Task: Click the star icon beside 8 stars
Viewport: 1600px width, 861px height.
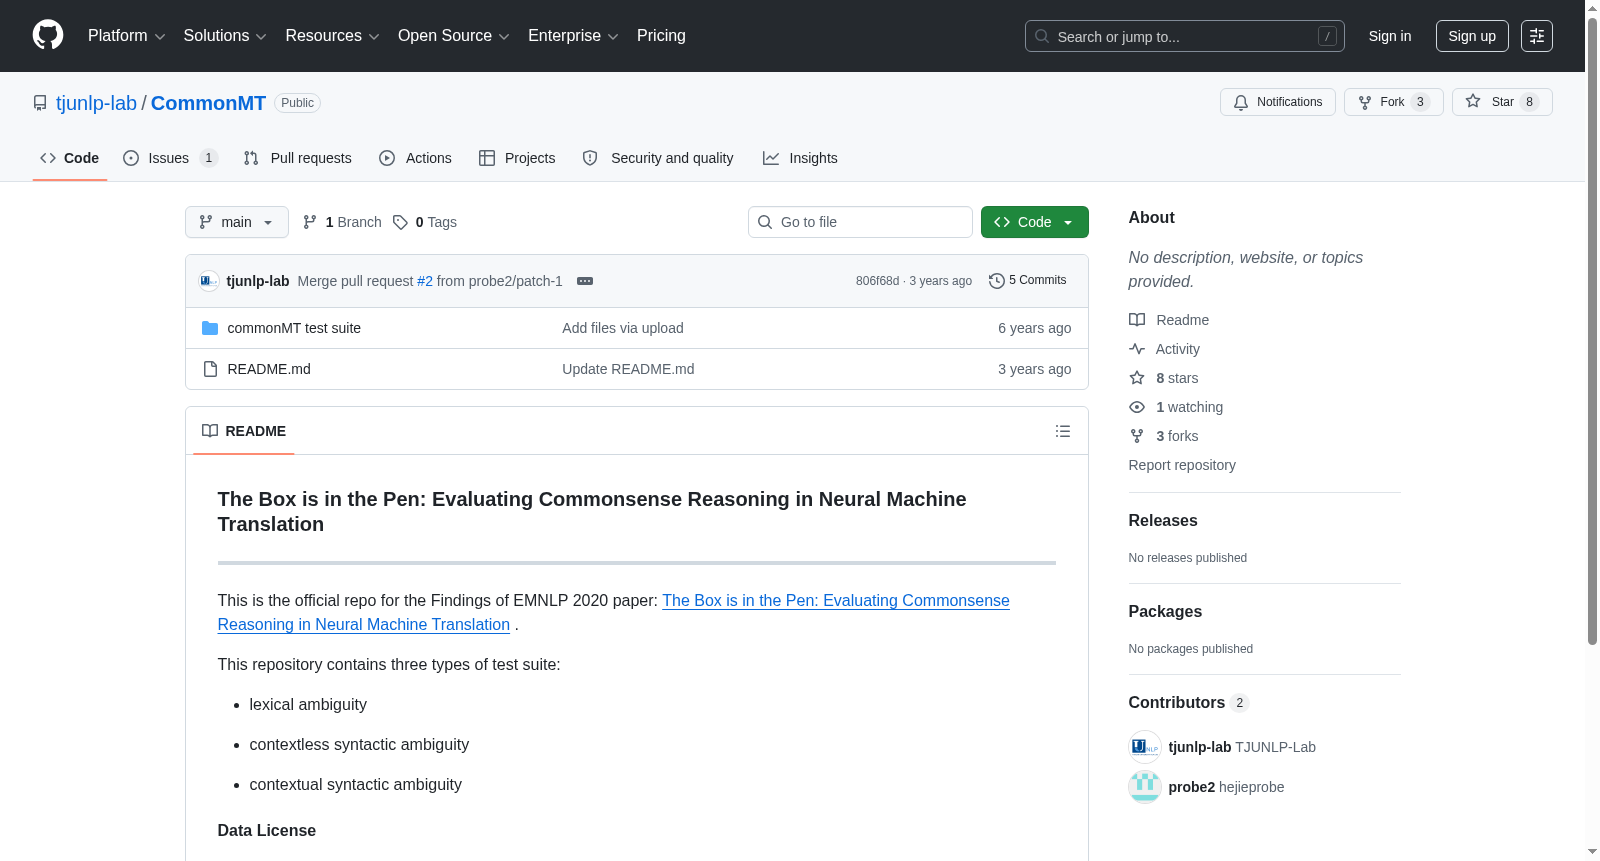Action: coord(1137,378)
